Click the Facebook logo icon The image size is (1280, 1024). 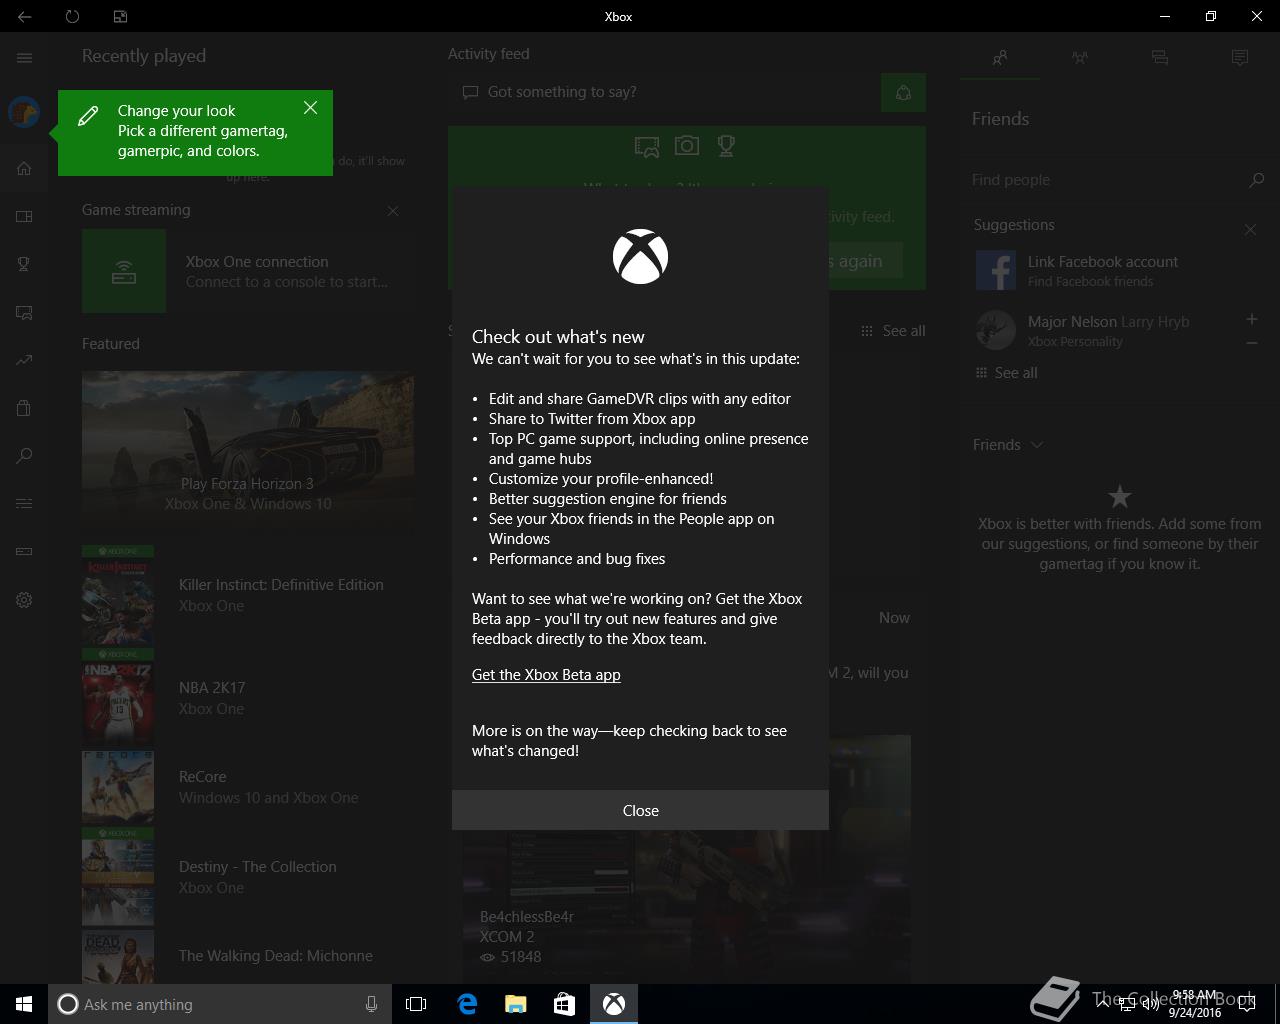point(995,270)
